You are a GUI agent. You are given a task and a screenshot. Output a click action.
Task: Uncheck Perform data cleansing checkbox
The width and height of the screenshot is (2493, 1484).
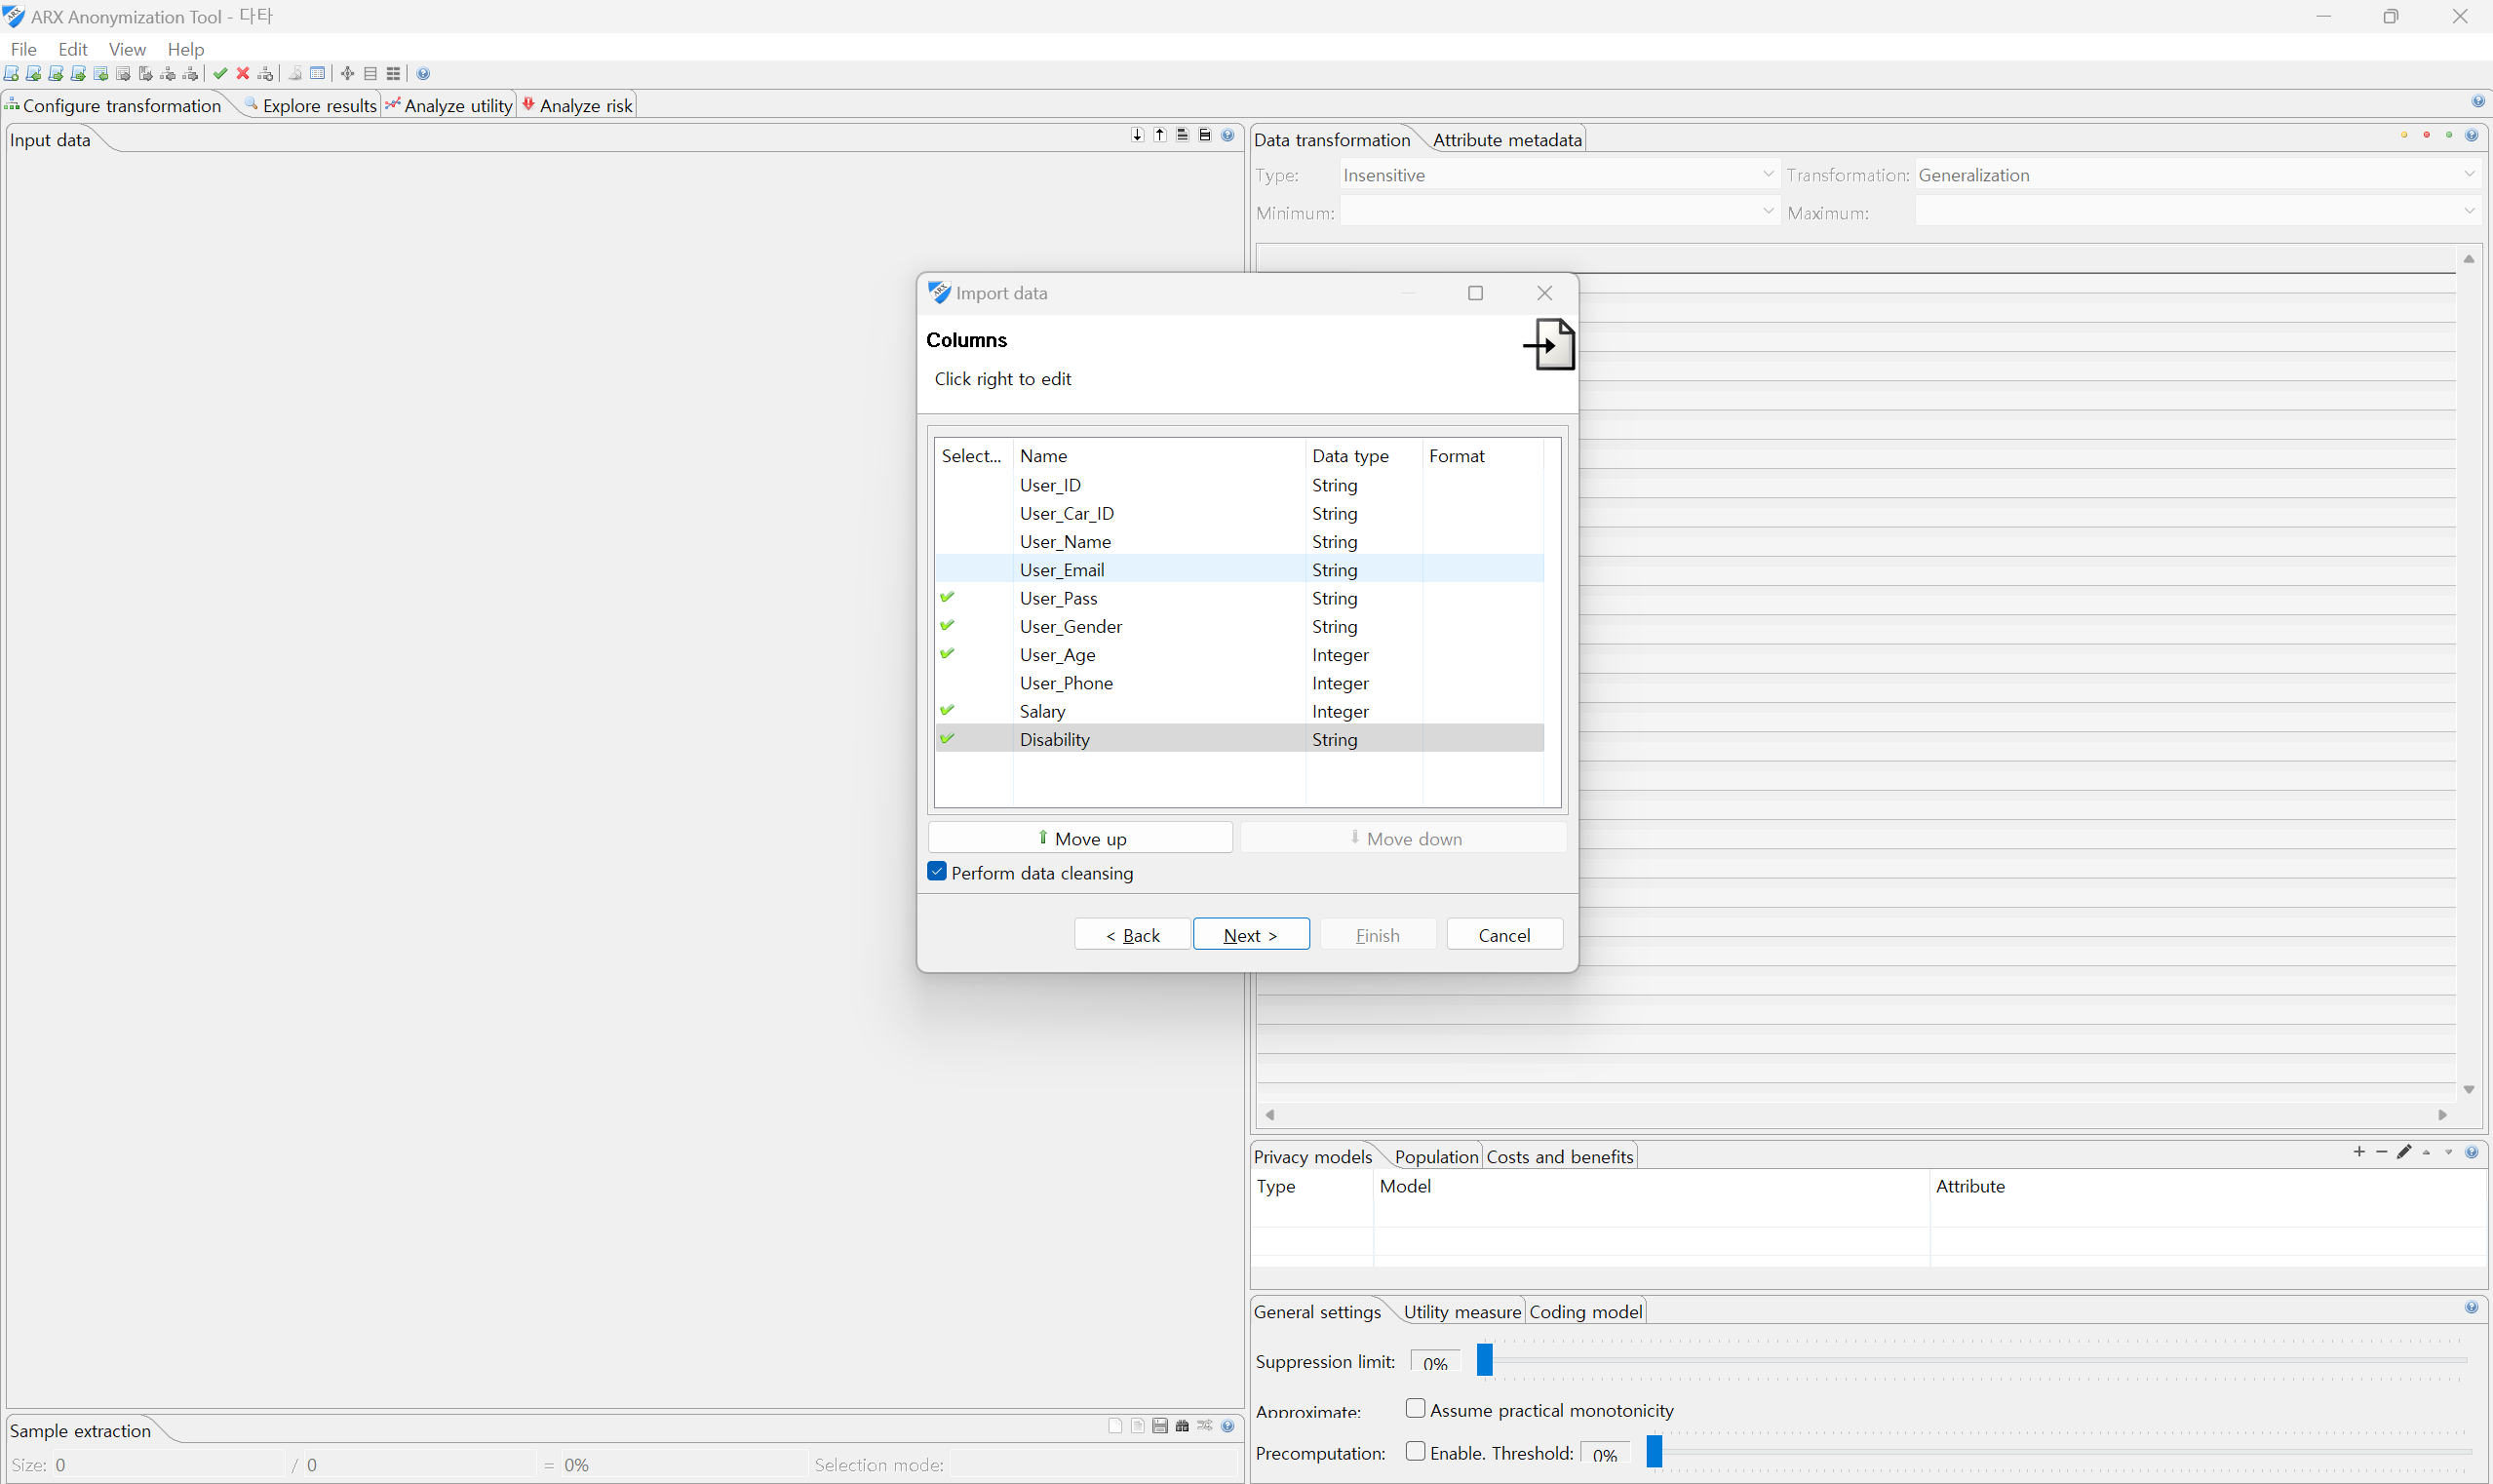937,871
